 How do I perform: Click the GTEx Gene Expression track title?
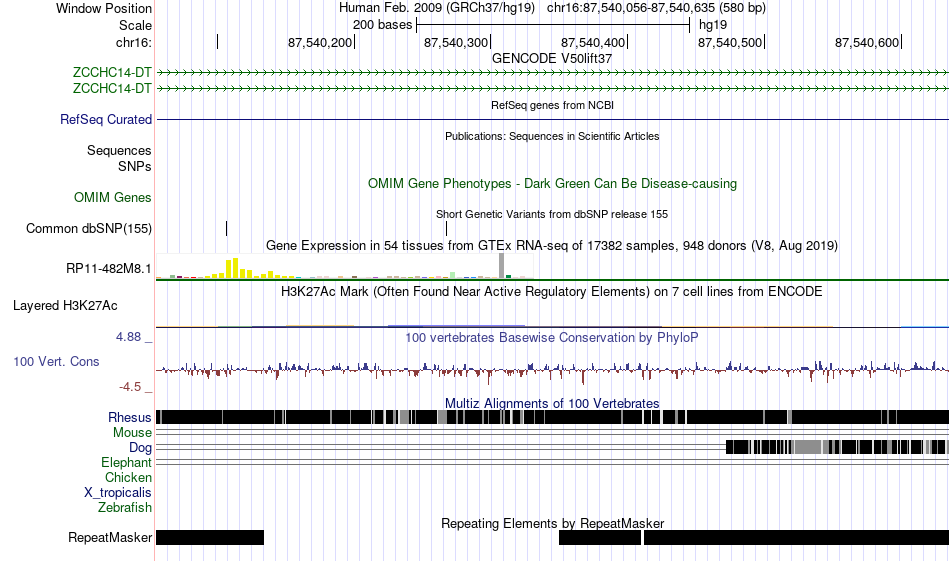click(552, 246)
